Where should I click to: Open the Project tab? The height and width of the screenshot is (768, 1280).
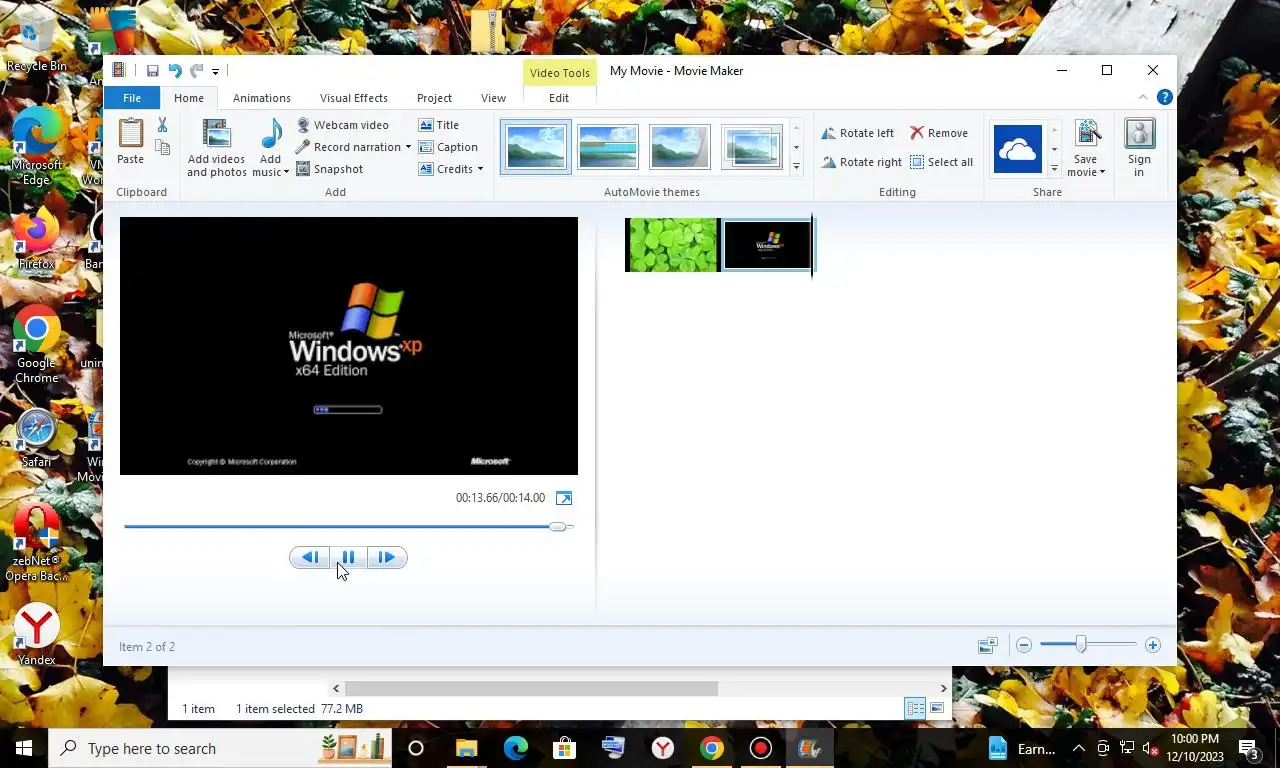point(434,98)
